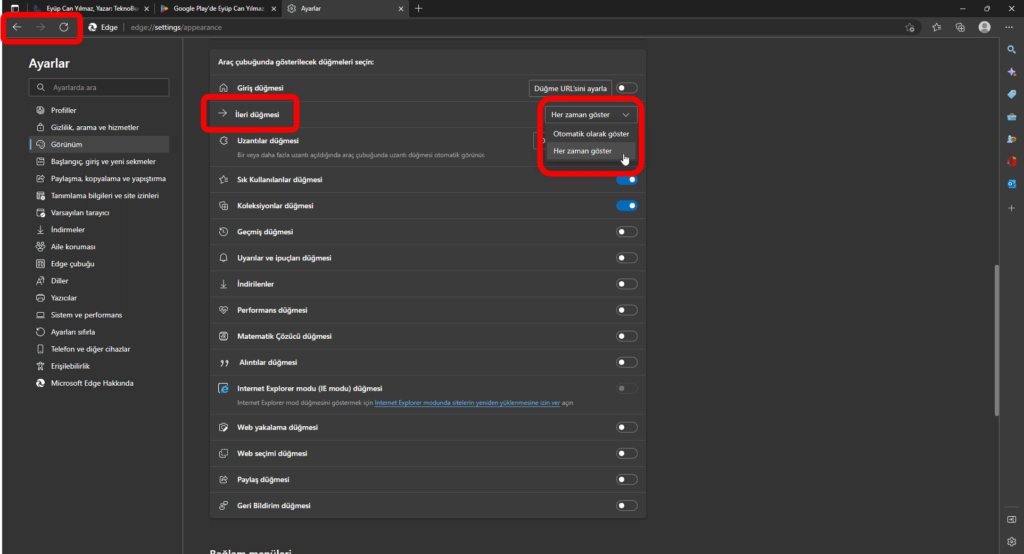Screen dimensions: 1024x554
Task: Open the Collections toolbar icon
Action: point(960,27)
